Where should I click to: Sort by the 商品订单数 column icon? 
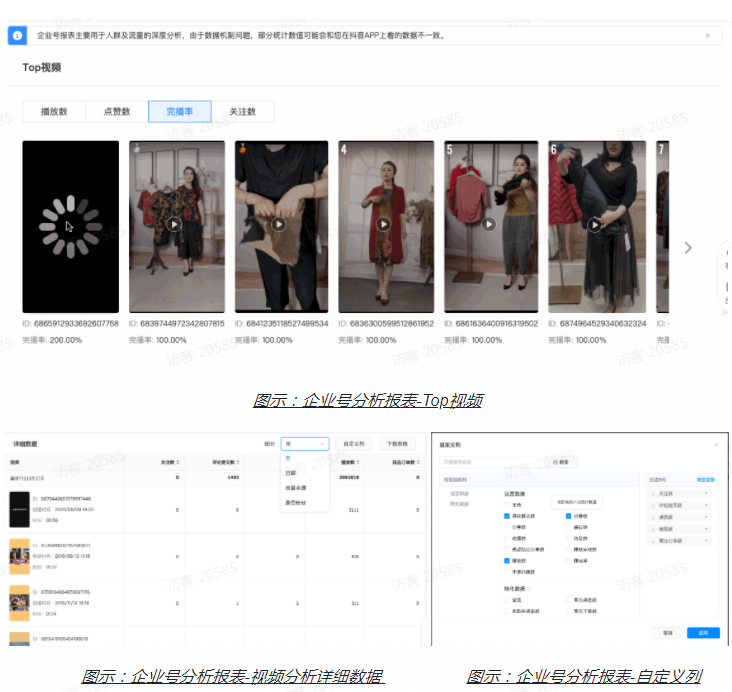click(x=418, y=462)
